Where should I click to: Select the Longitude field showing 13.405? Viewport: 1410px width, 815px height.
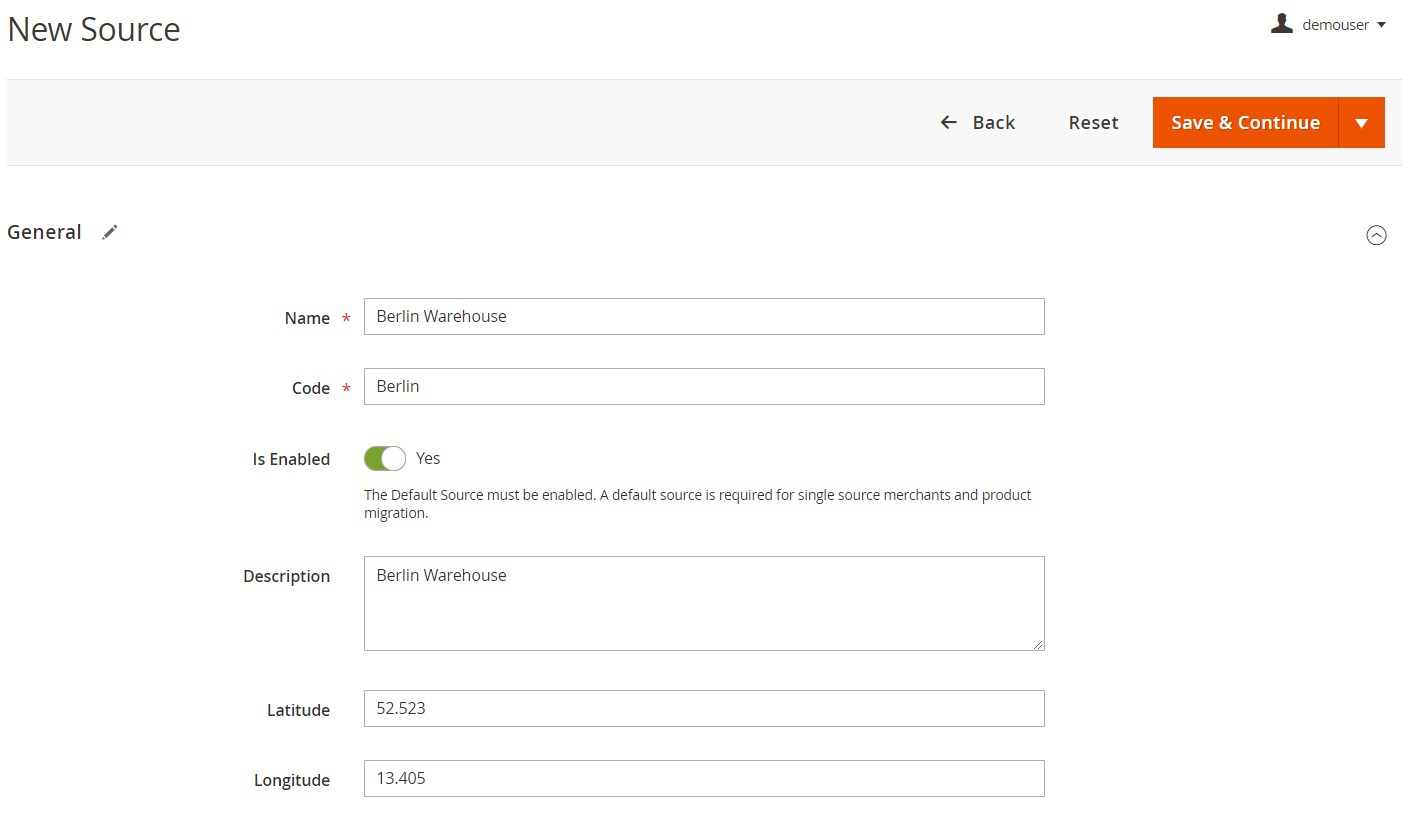704,778
